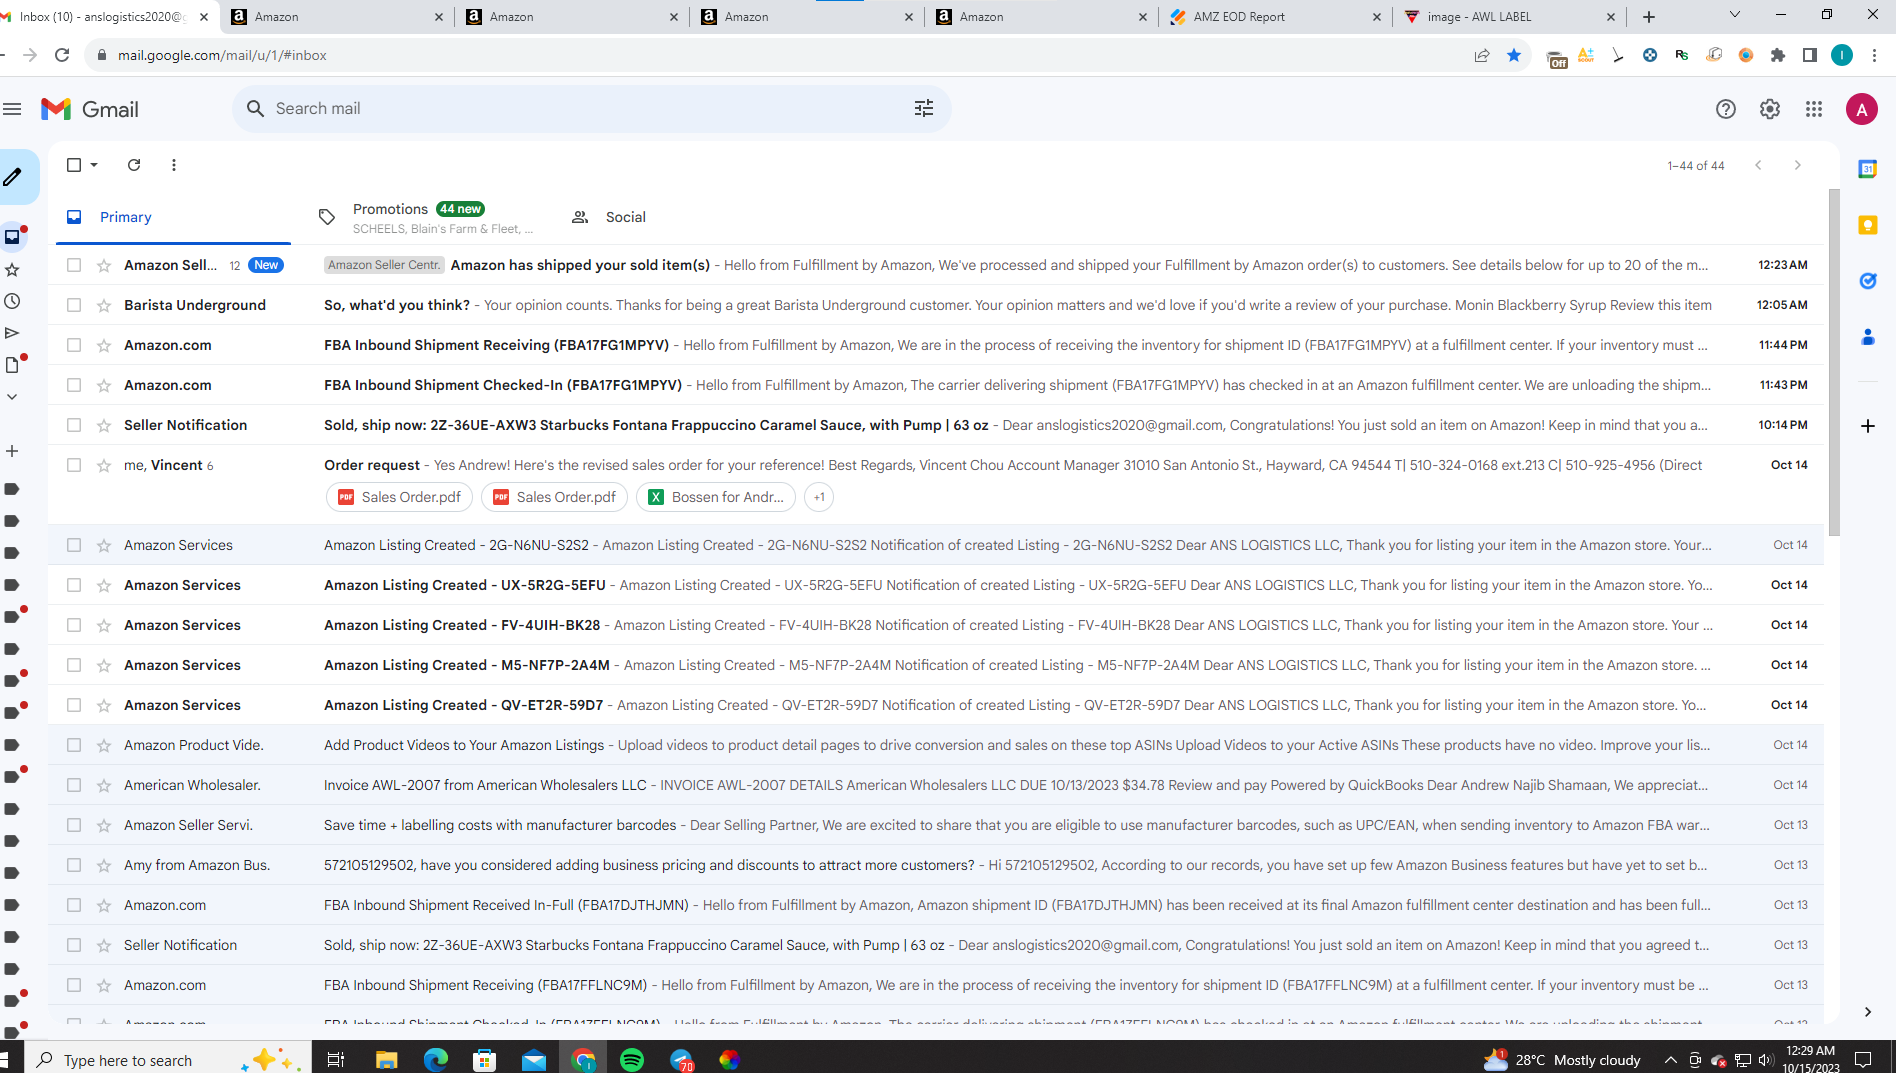
Task: Open a new Chrome tab
Action: click(x=1649, y=17)
